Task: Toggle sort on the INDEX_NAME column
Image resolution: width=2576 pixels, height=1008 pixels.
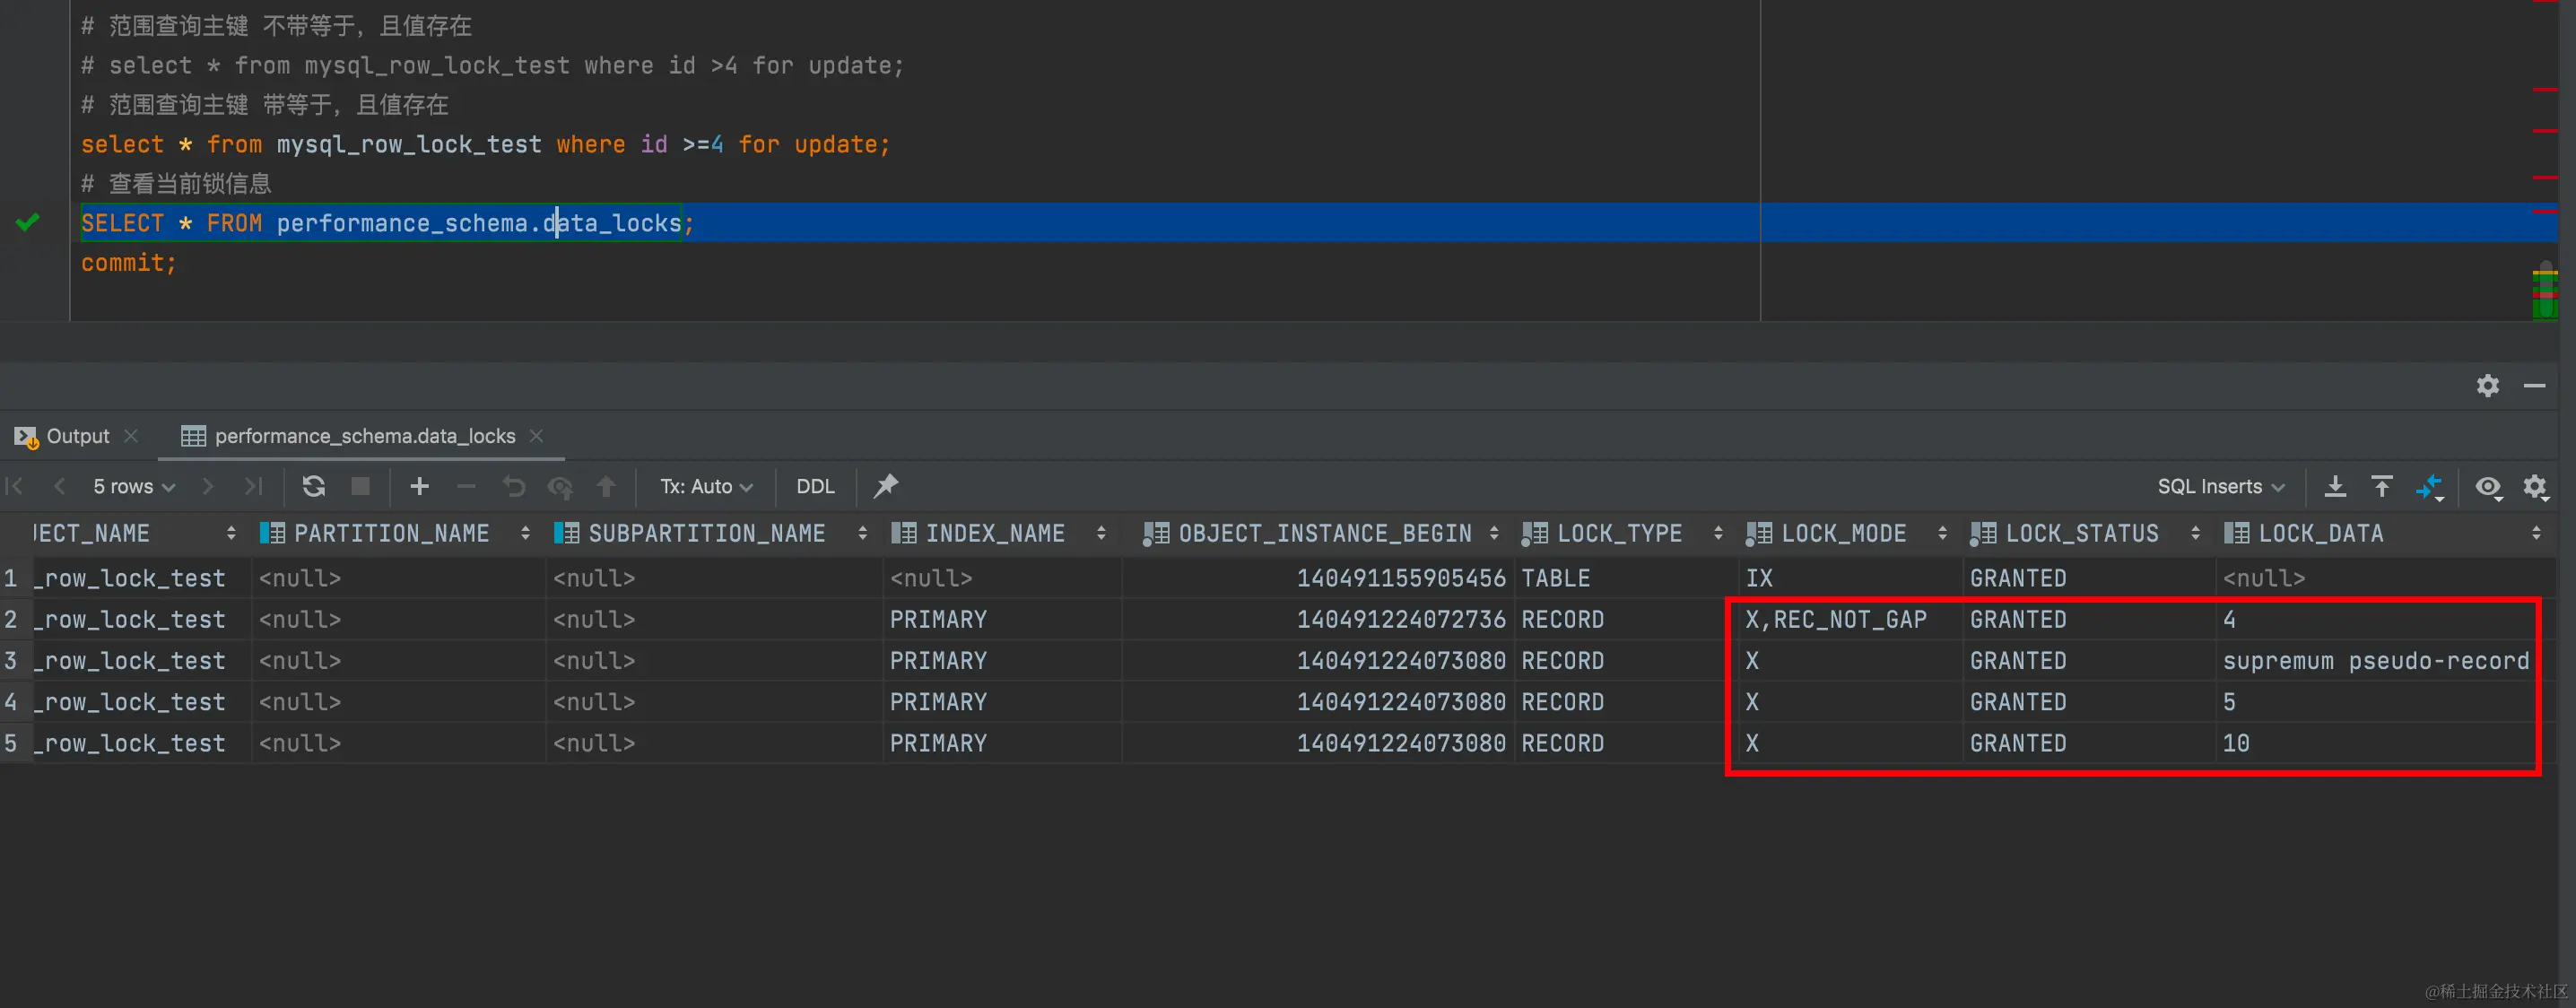Action: click(x=1101, y=533)
